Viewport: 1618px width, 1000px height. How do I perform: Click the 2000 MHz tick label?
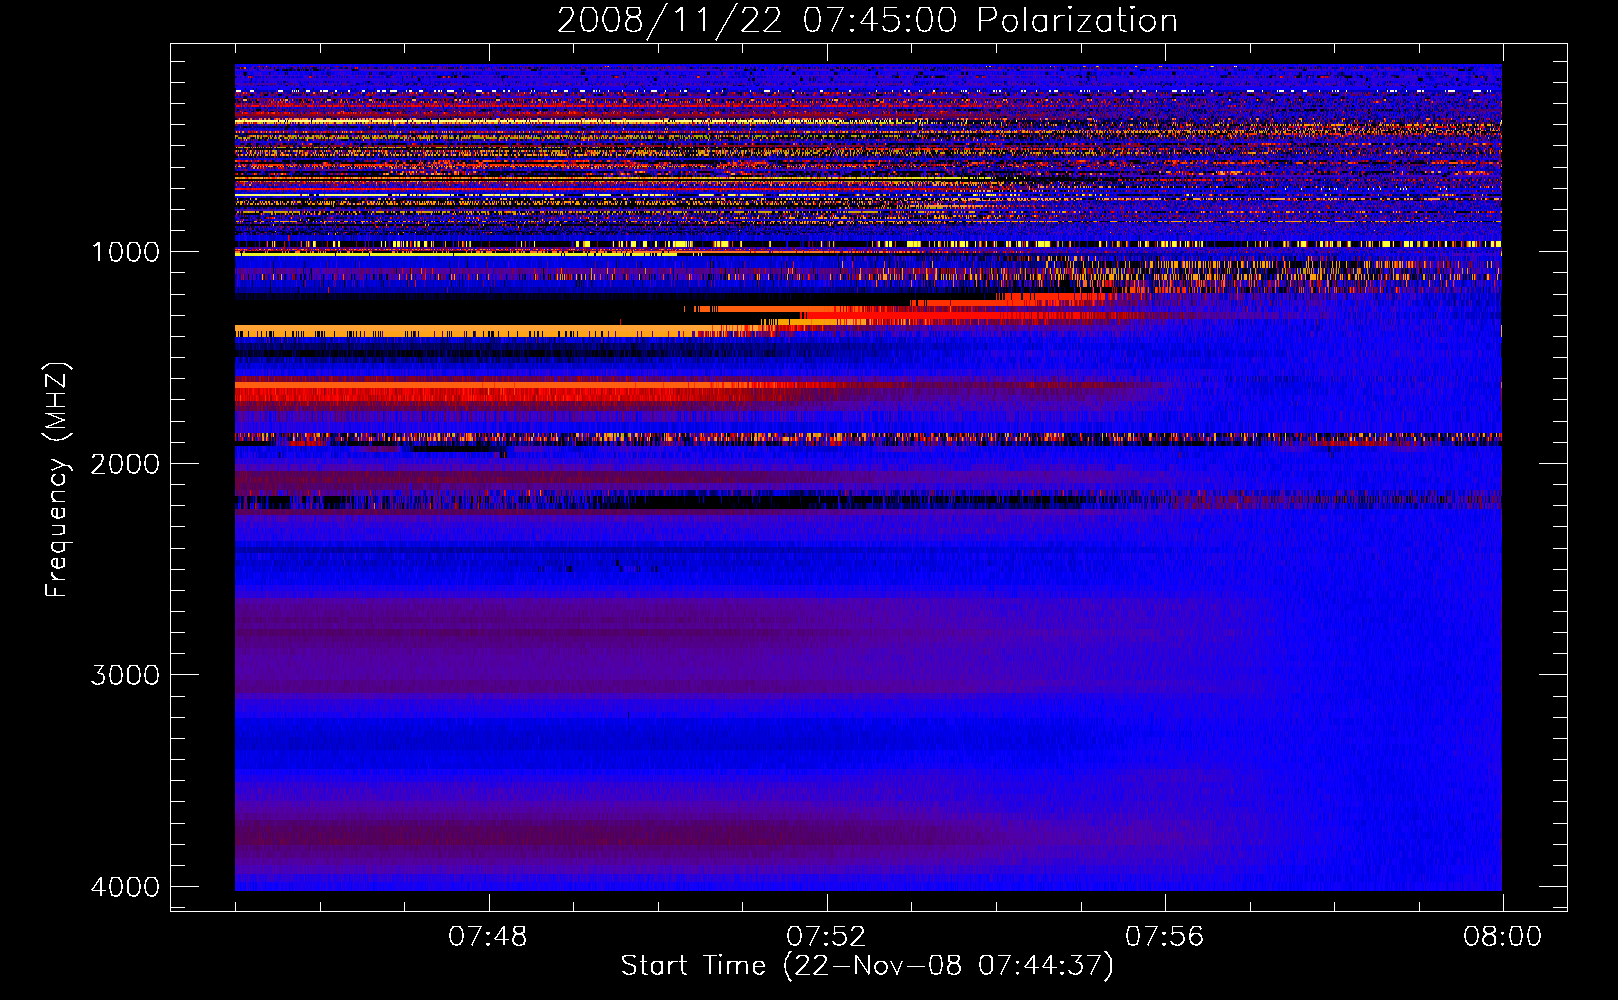(125, 463)
